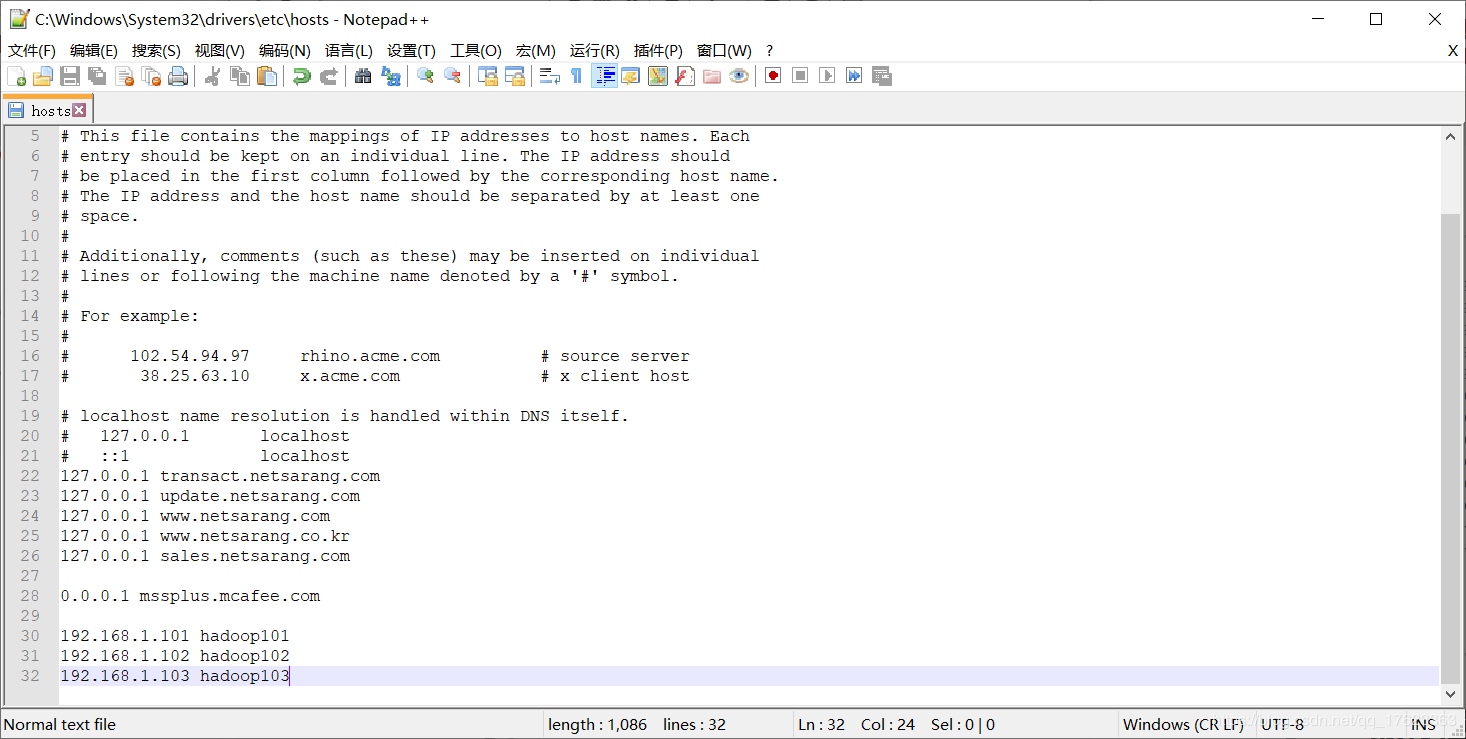Screen dimensions: 1466x739
Task: Open the user defined language dialog icon
Action: coord(631,76)
